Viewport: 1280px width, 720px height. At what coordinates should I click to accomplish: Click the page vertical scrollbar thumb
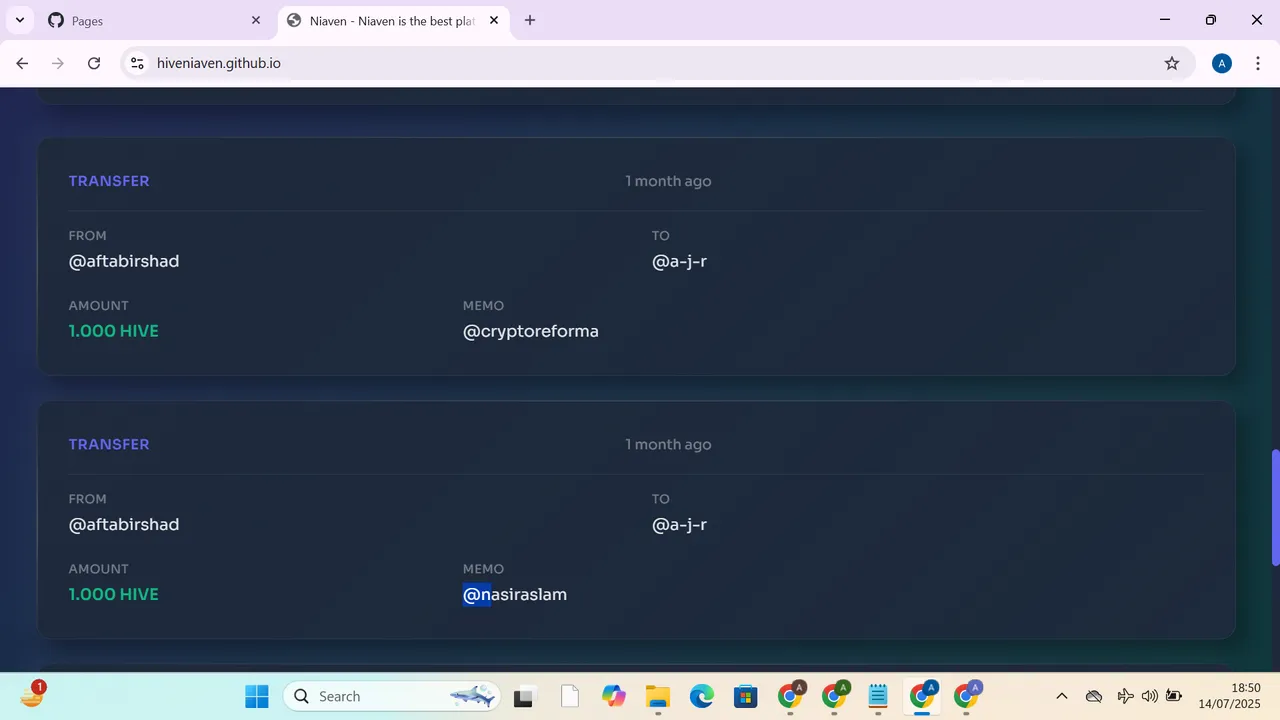(x=1275, y=508)
